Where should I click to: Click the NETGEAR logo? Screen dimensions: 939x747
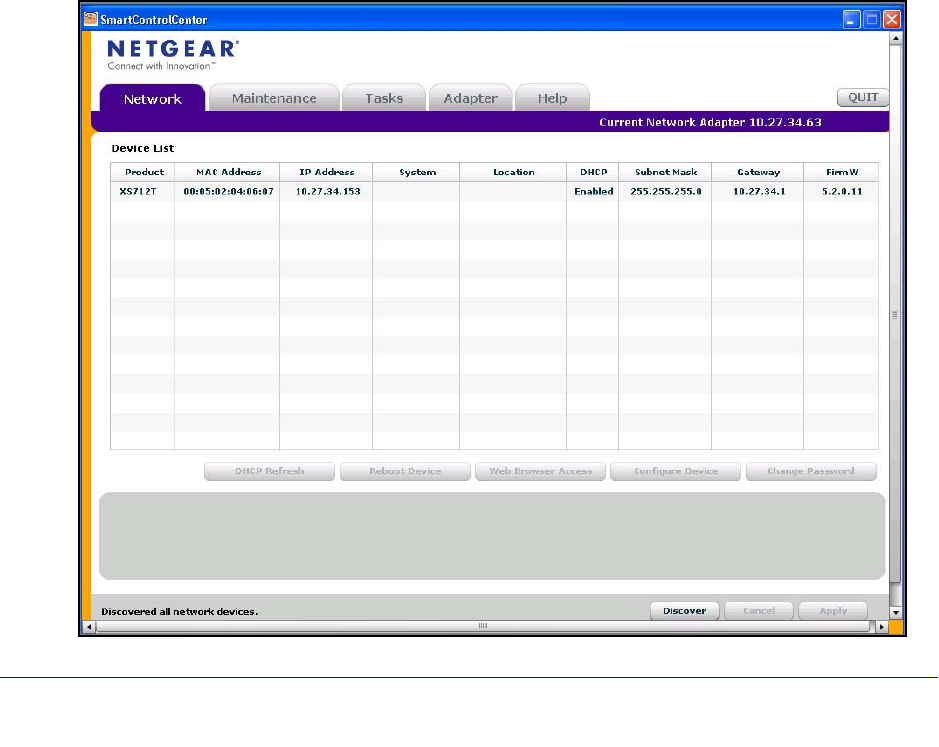coord(173,55)
